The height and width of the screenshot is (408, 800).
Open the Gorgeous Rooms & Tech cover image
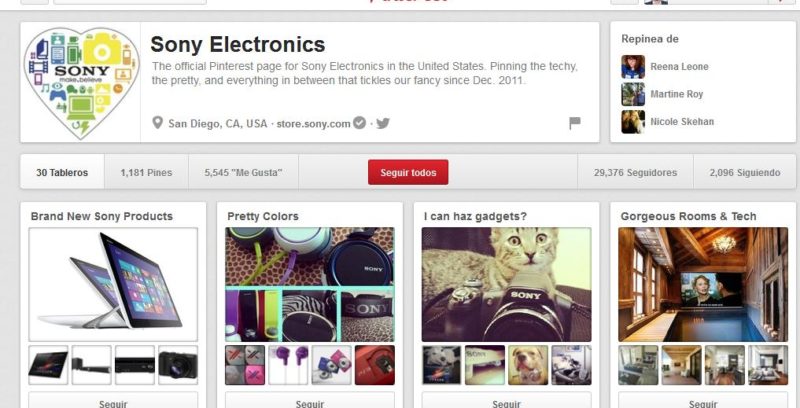[703, 284]
